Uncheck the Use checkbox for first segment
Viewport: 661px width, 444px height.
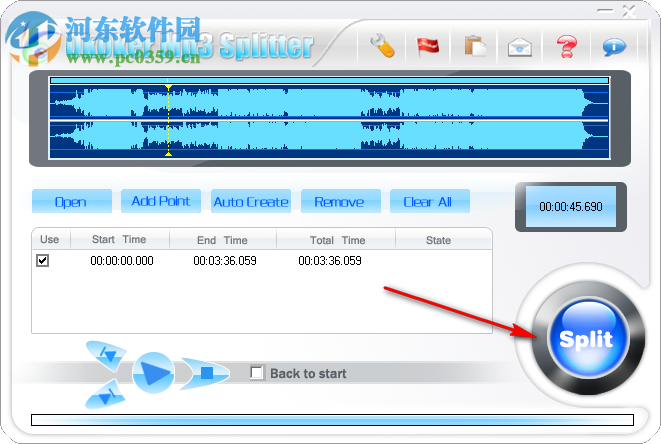43,260
